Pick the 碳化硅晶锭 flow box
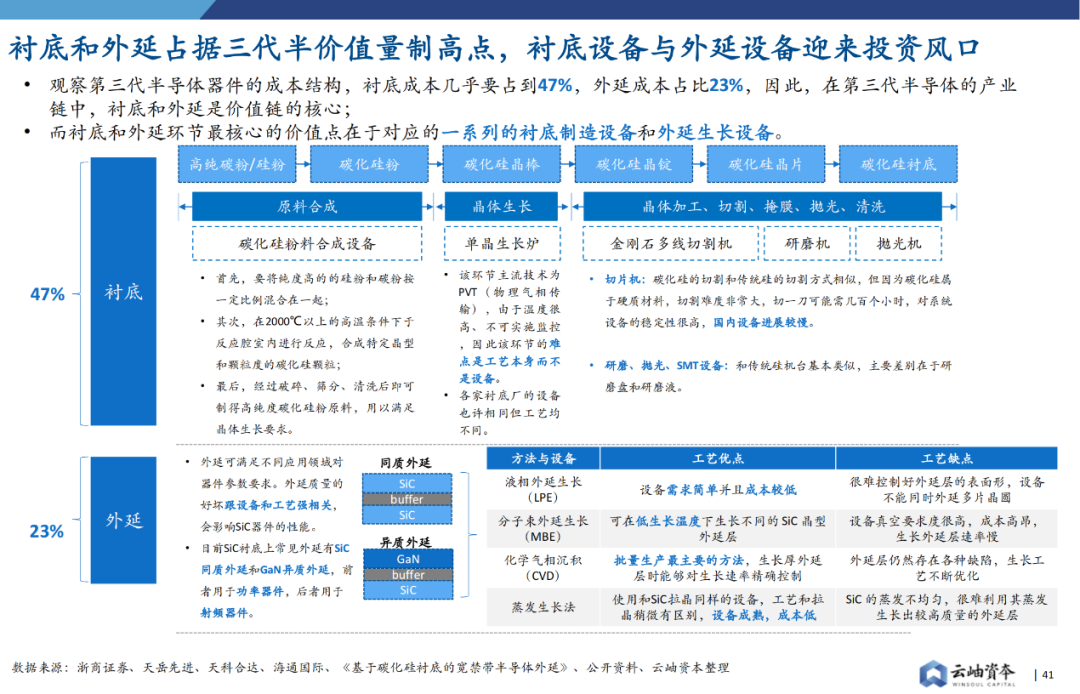The width and height of the screenshot is (1080, 694). point(634,164)
